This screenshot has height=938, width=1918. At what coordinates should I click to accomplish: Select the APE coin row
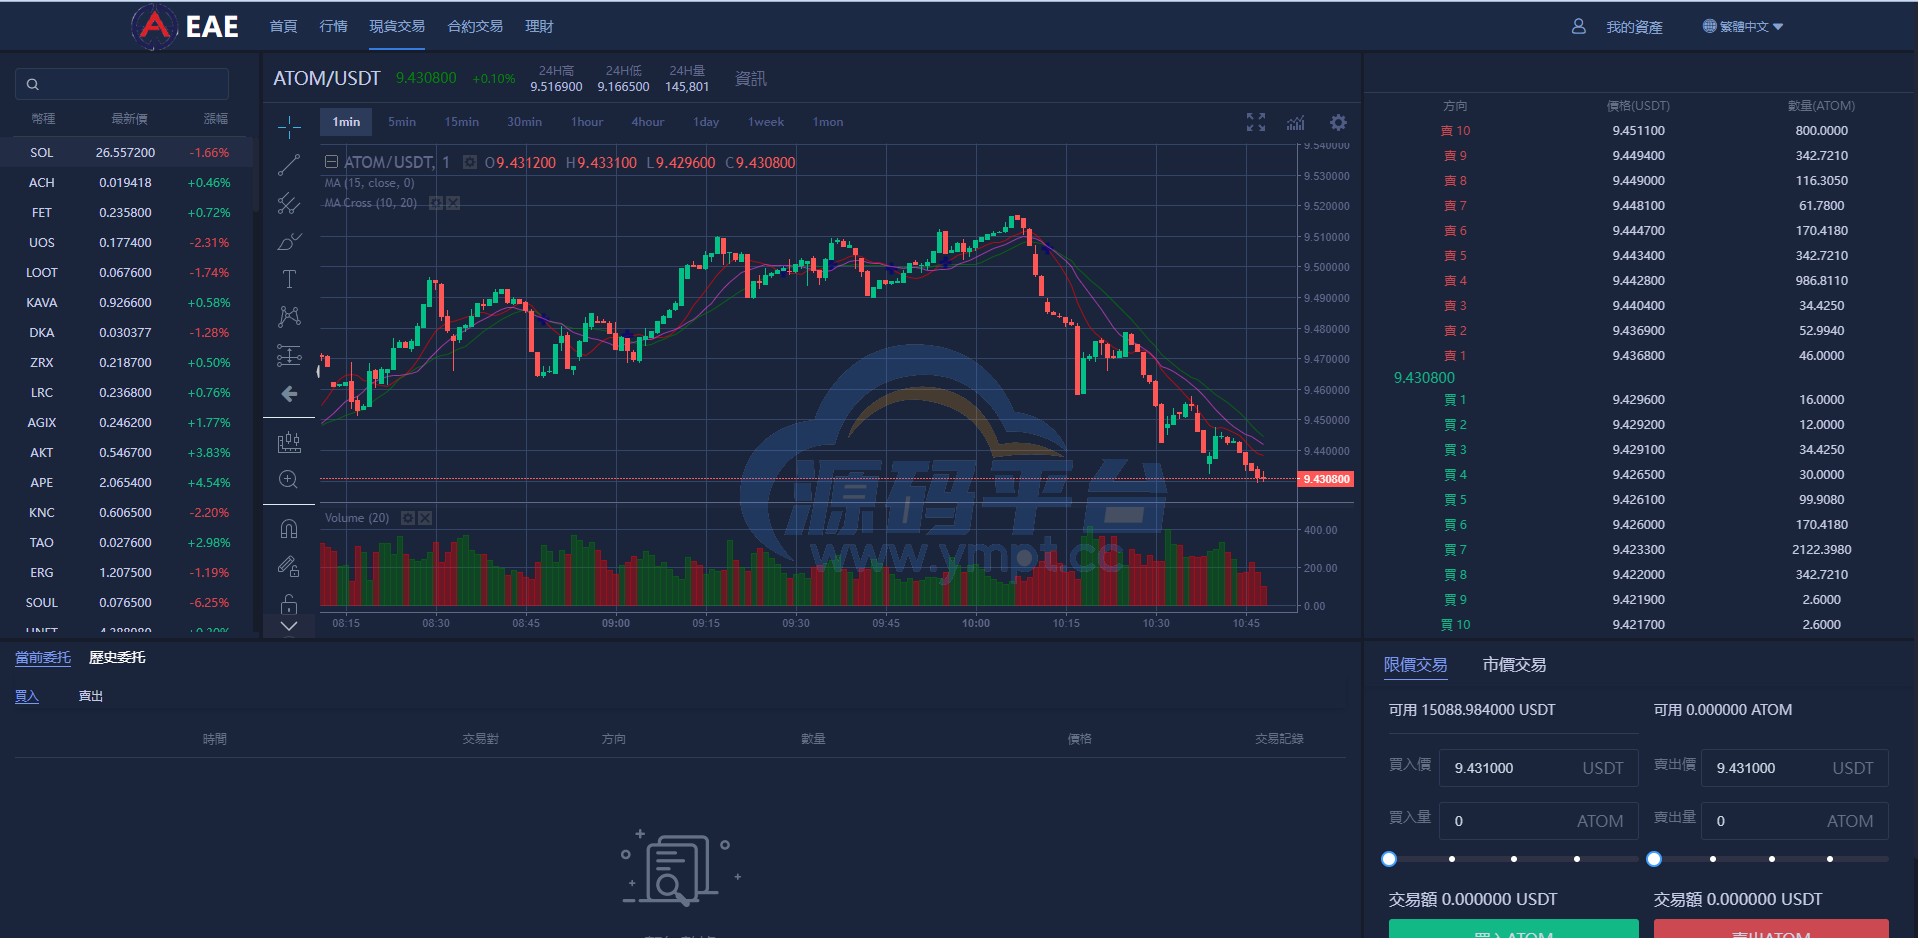(x=126, y=483)
